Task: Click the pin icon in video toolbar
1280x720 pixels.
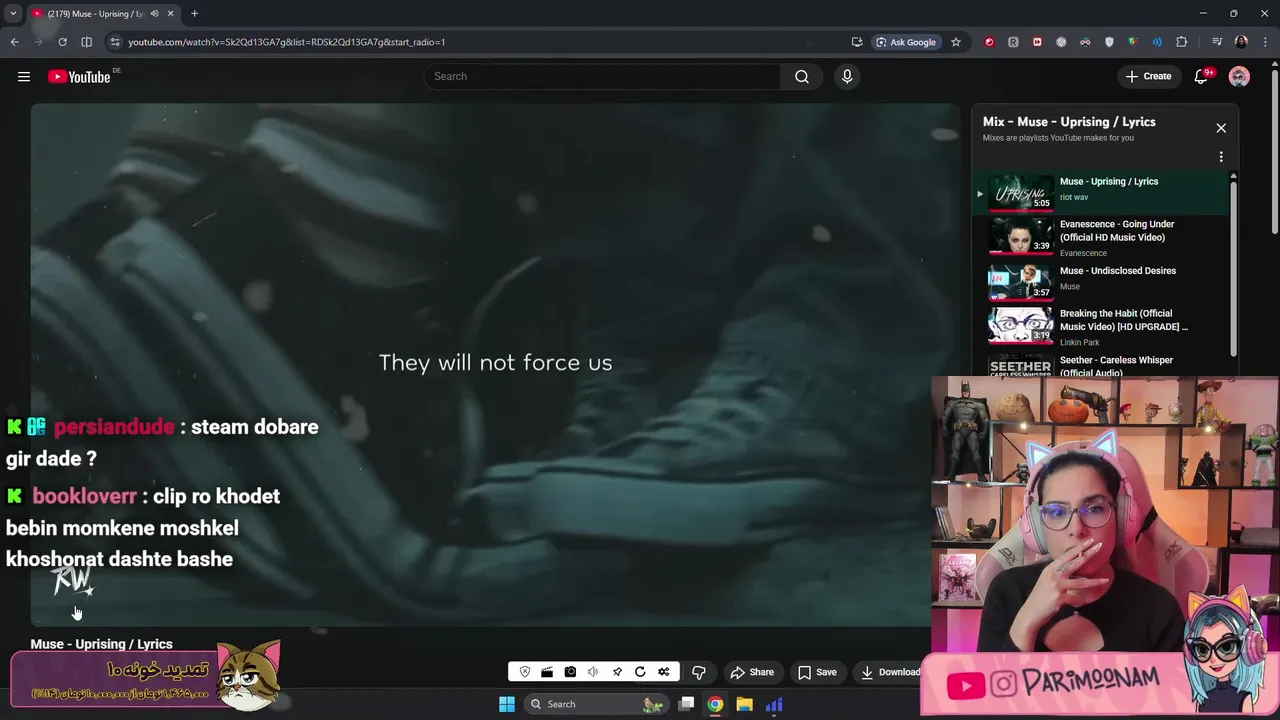Action: 617,672
